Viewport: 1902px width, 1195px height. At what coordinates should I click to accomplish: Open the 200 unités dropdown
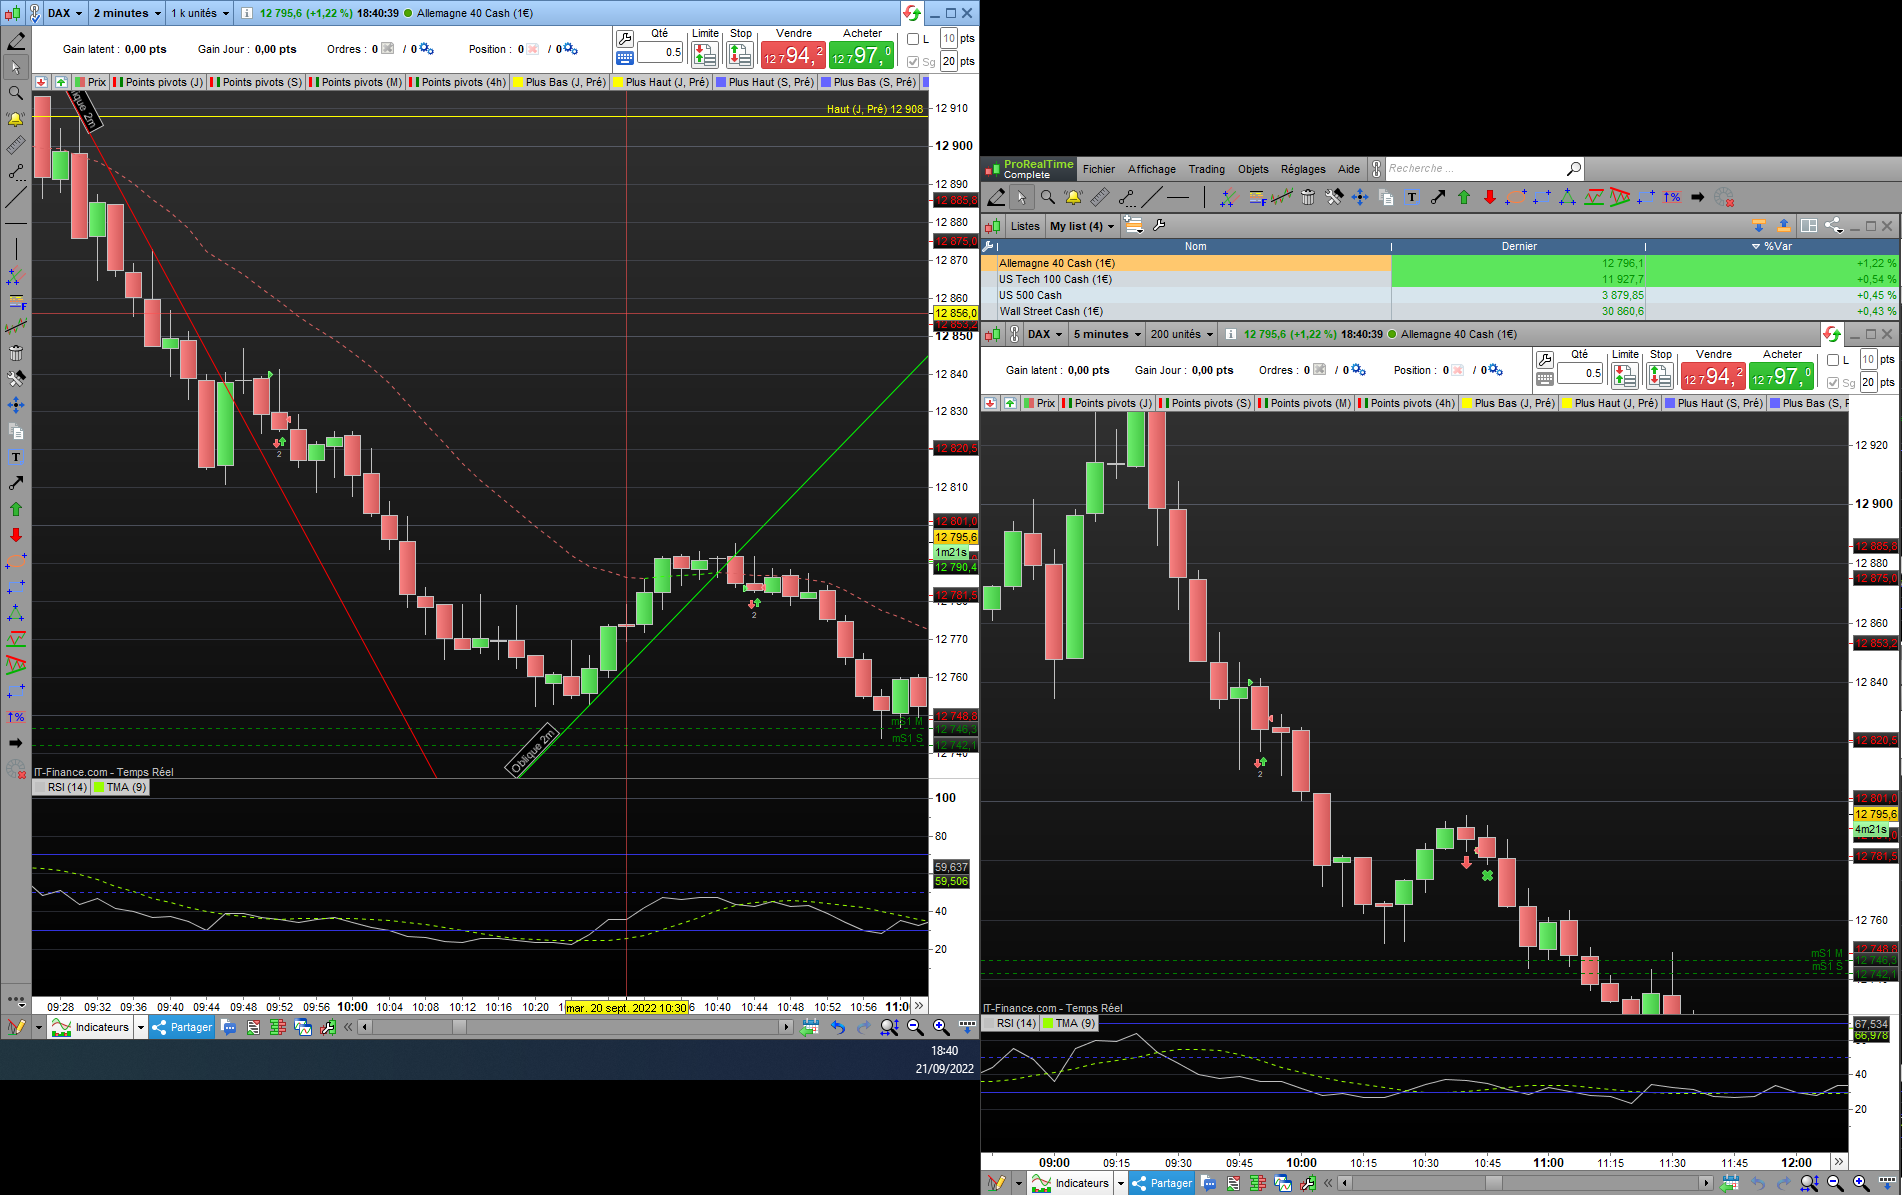[x=1182, y=334]
